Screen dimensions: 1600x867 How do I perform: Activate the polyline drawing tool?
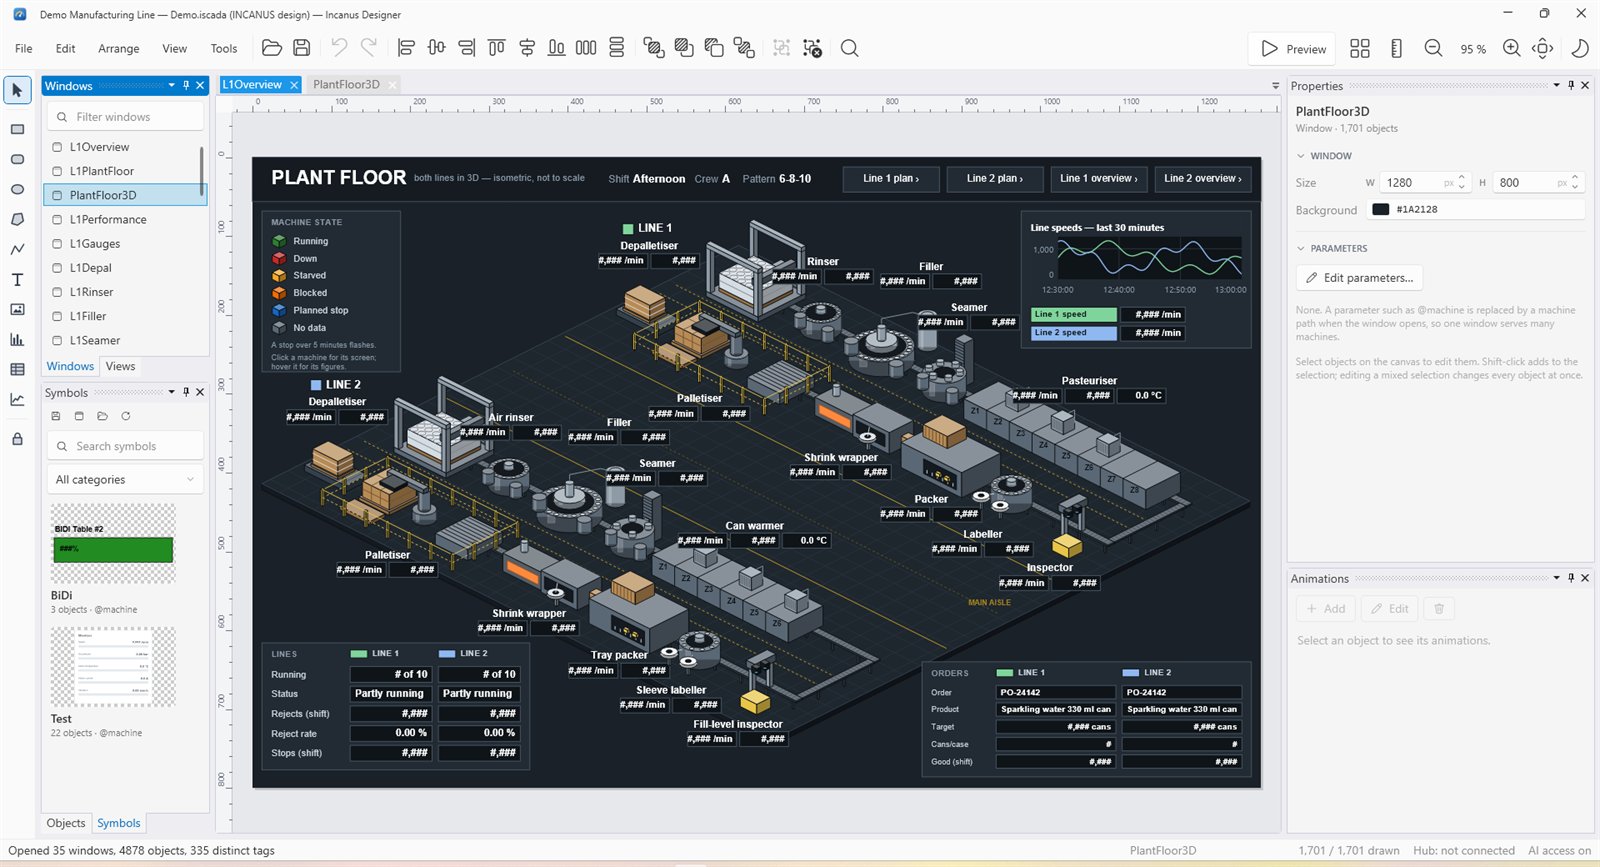[17, 249]
